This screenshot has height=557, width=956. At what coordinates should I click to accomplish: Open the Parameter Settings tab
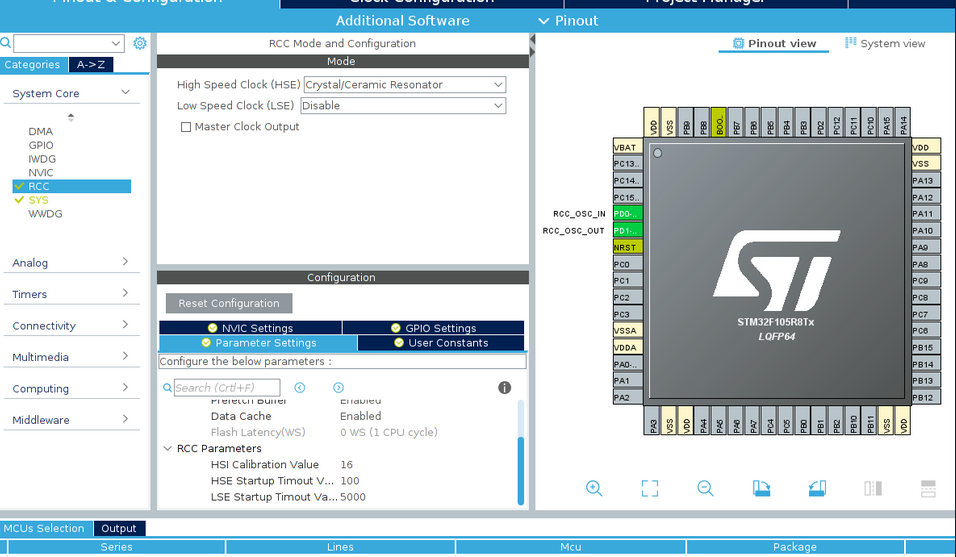click(x=259, y=343)
